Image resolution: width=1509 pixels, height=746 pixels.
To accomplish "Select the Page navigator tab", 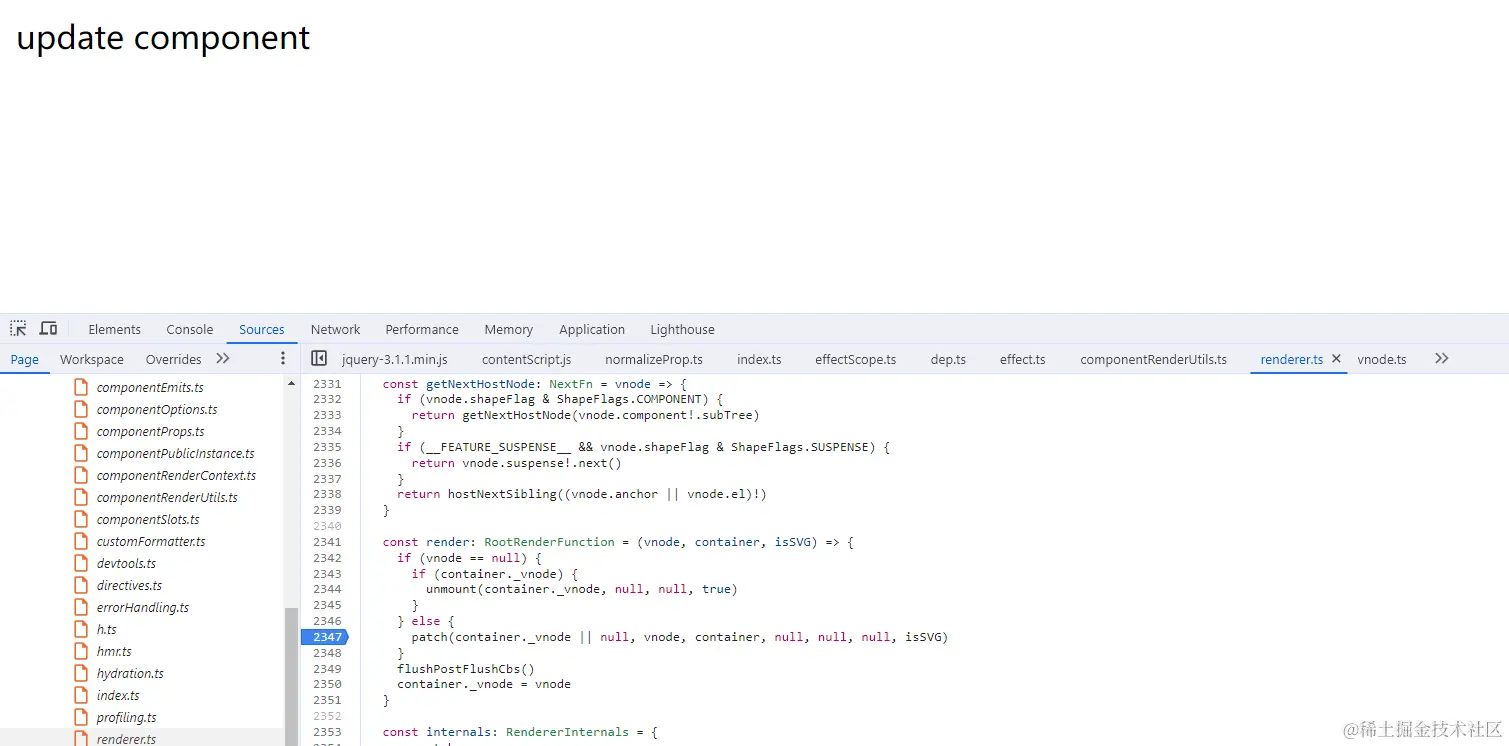I will (25, 359).
